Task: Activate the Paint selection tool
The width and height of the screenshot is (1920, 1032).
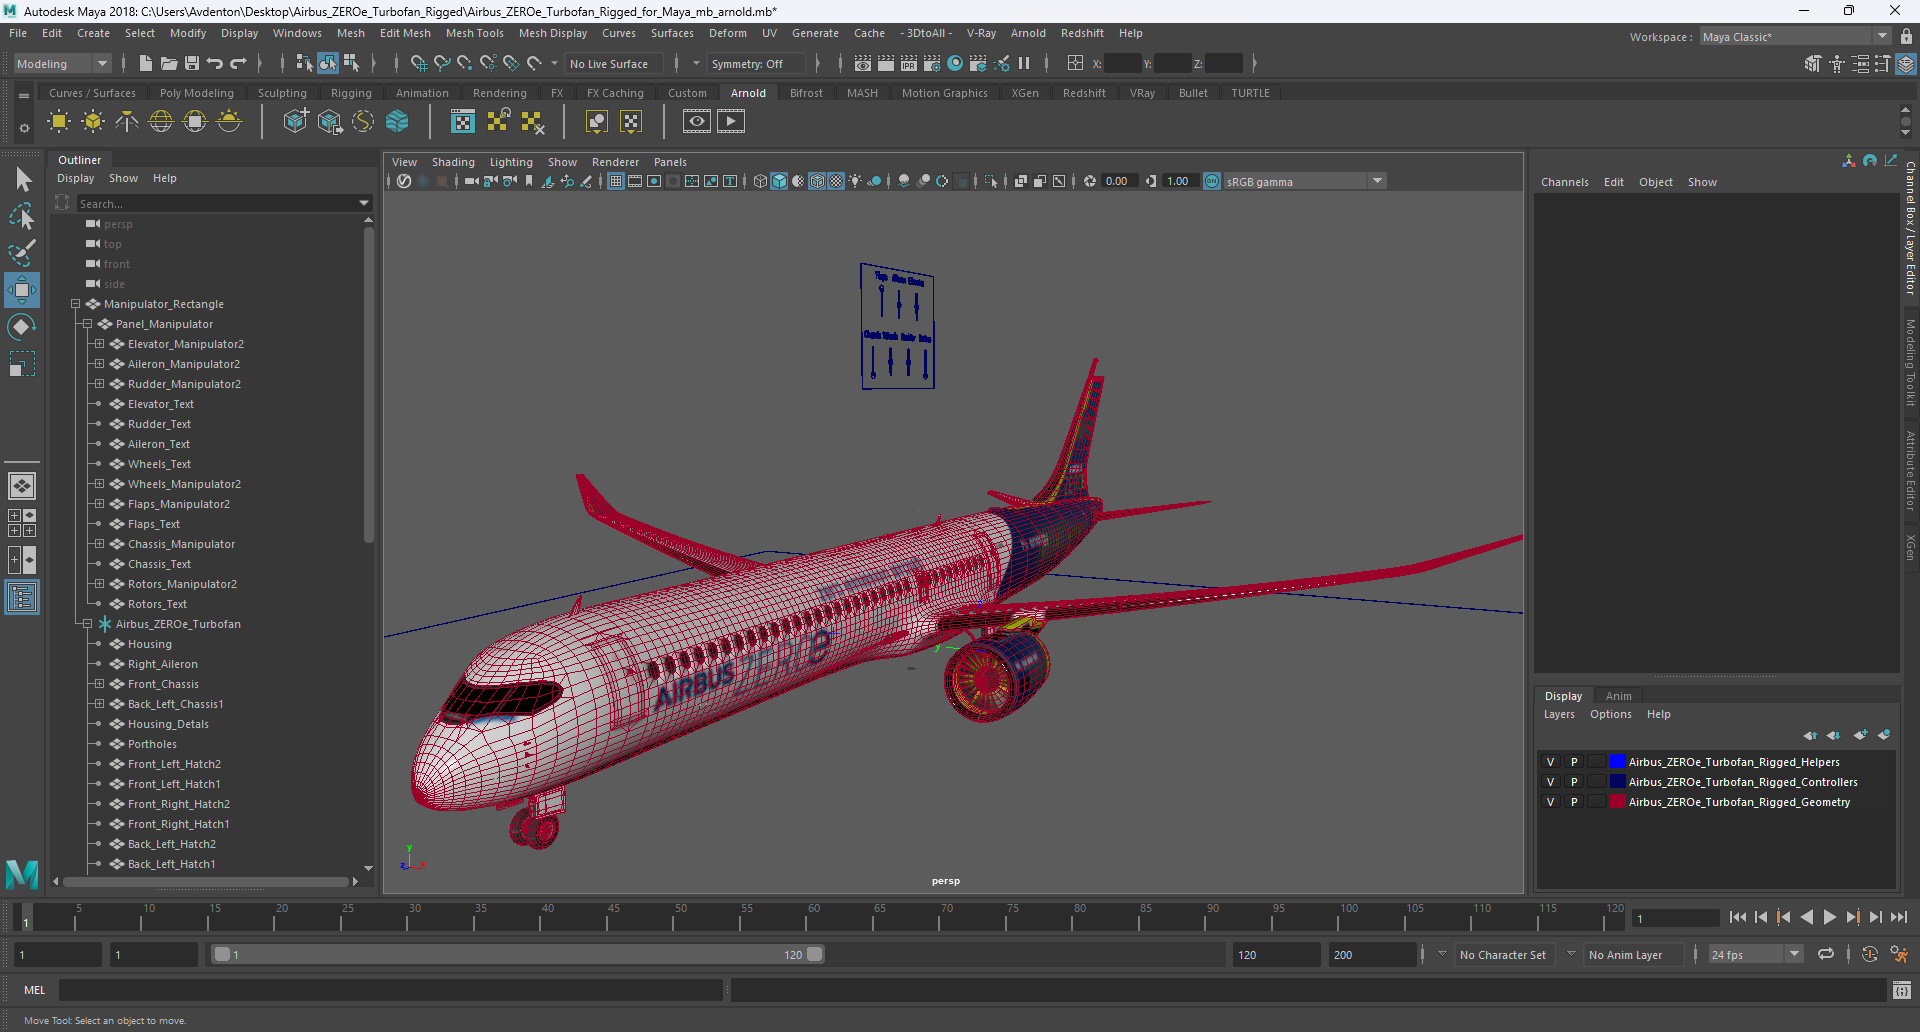Action: click(22, 253)
